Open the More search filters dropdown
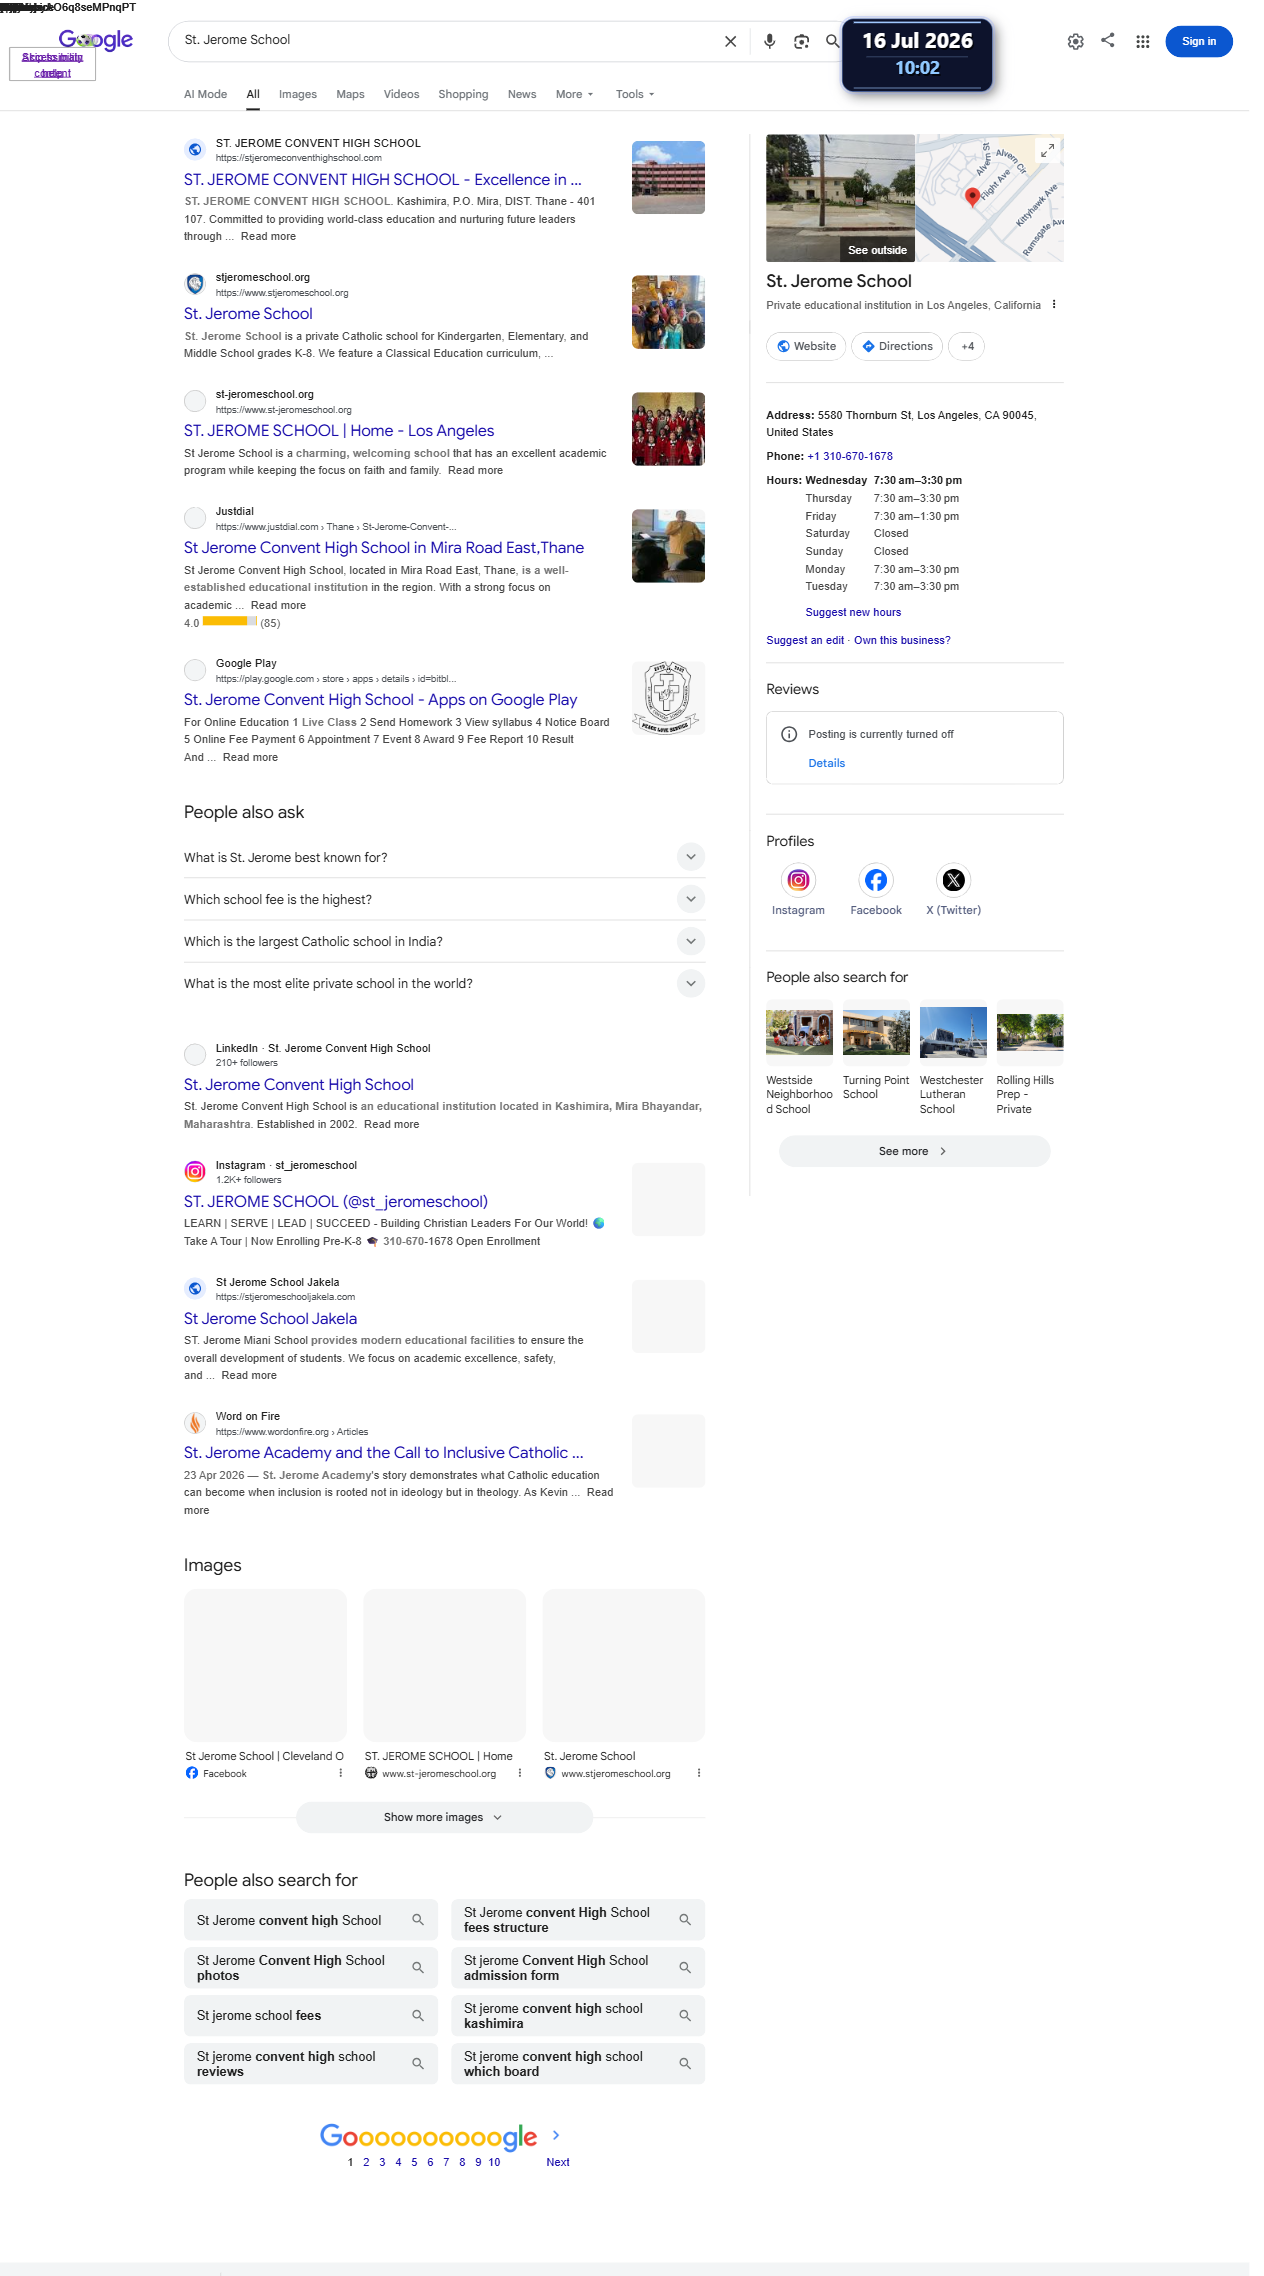The height and width of the screenshot is (2276, 1264). [x=574, y=94]
